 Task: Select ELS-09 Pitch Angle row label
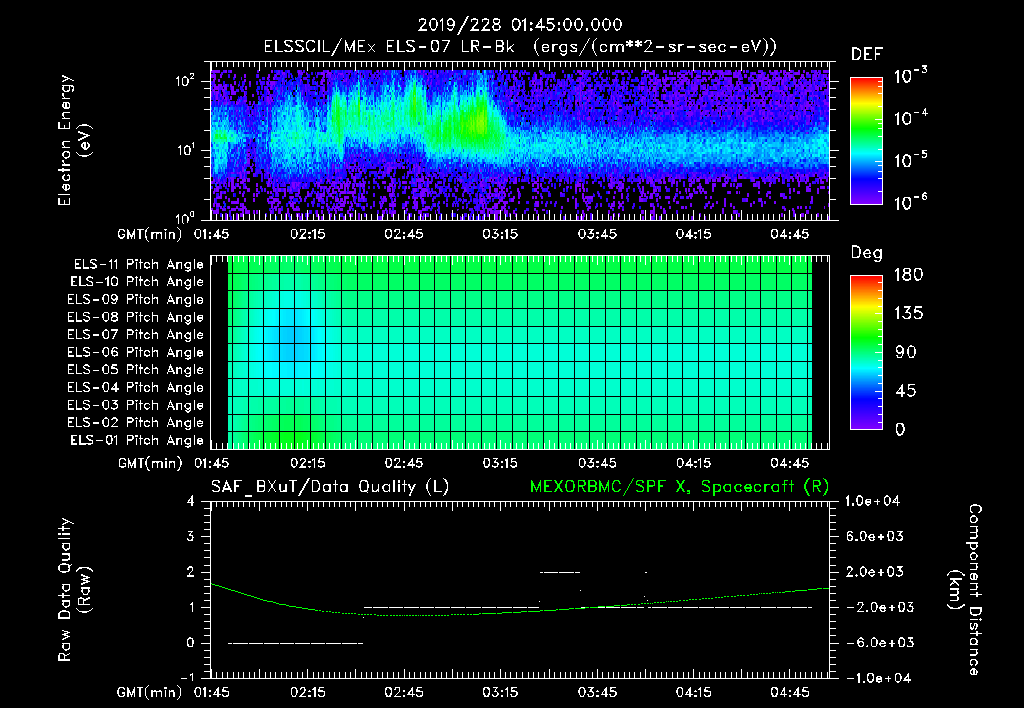pyautogui.click(x=135, y=300)
